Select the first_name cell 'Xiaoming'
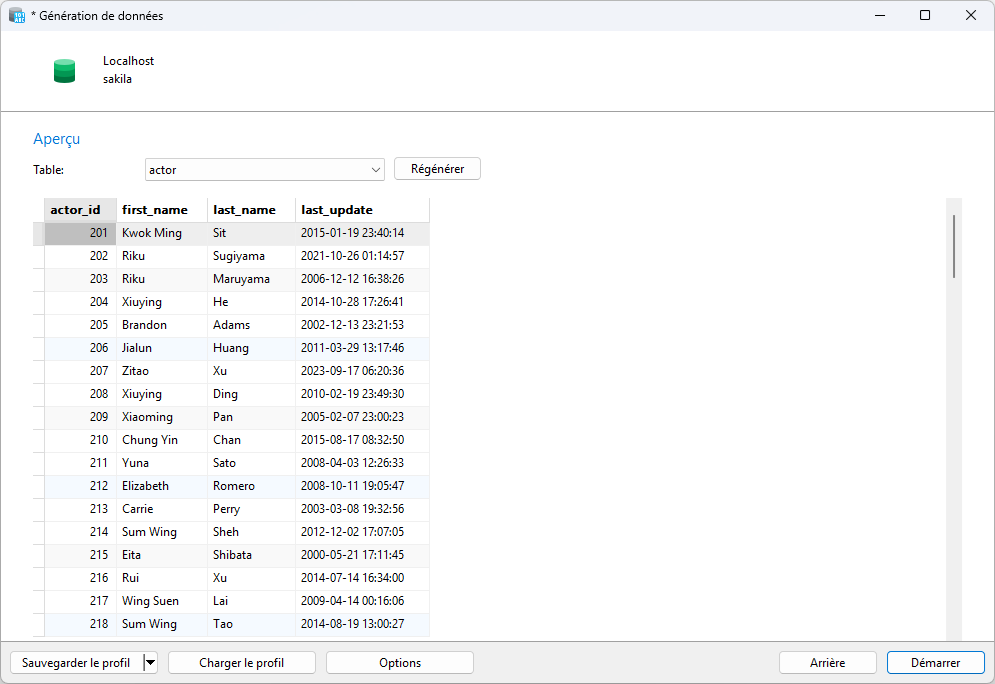Viewport: 995px width, 684px height. coord(162,417)
